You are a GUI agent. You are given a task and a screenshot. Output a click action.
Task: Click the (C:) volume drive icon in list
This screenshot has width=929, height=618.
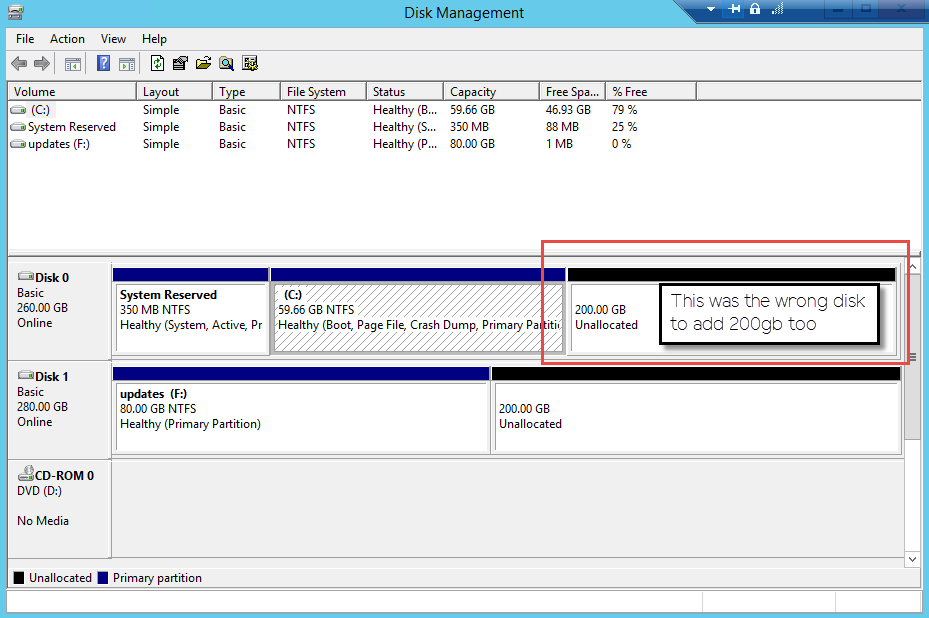pos(18,110)
